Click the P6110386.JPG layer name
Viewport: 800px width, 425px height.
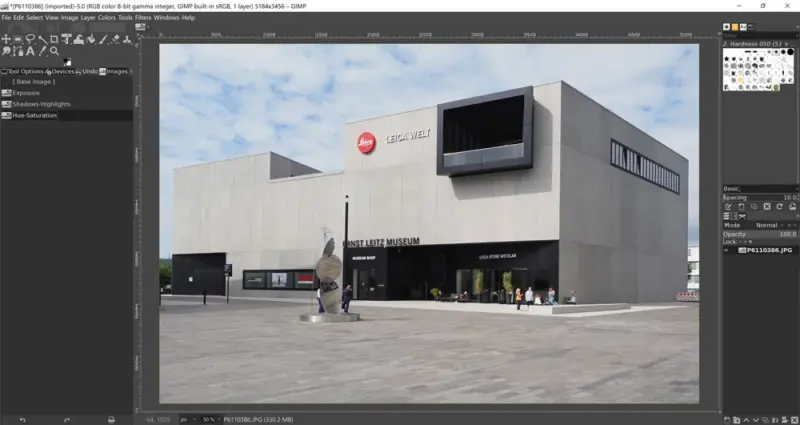[768, 250]
